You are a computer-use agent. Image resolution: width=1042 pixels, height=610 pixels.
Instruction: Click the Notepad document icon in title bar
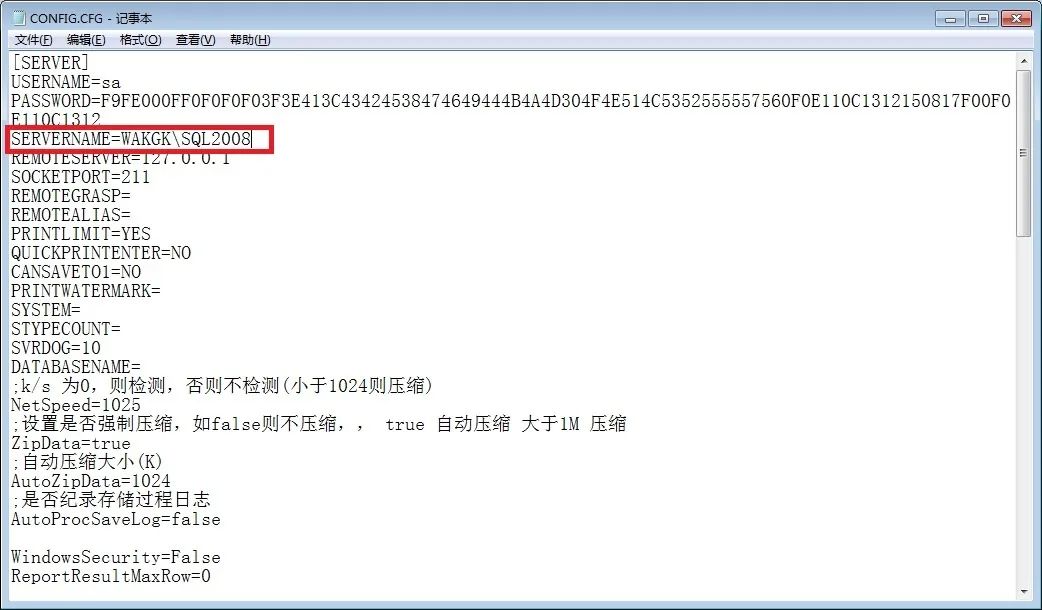(19, 18)
